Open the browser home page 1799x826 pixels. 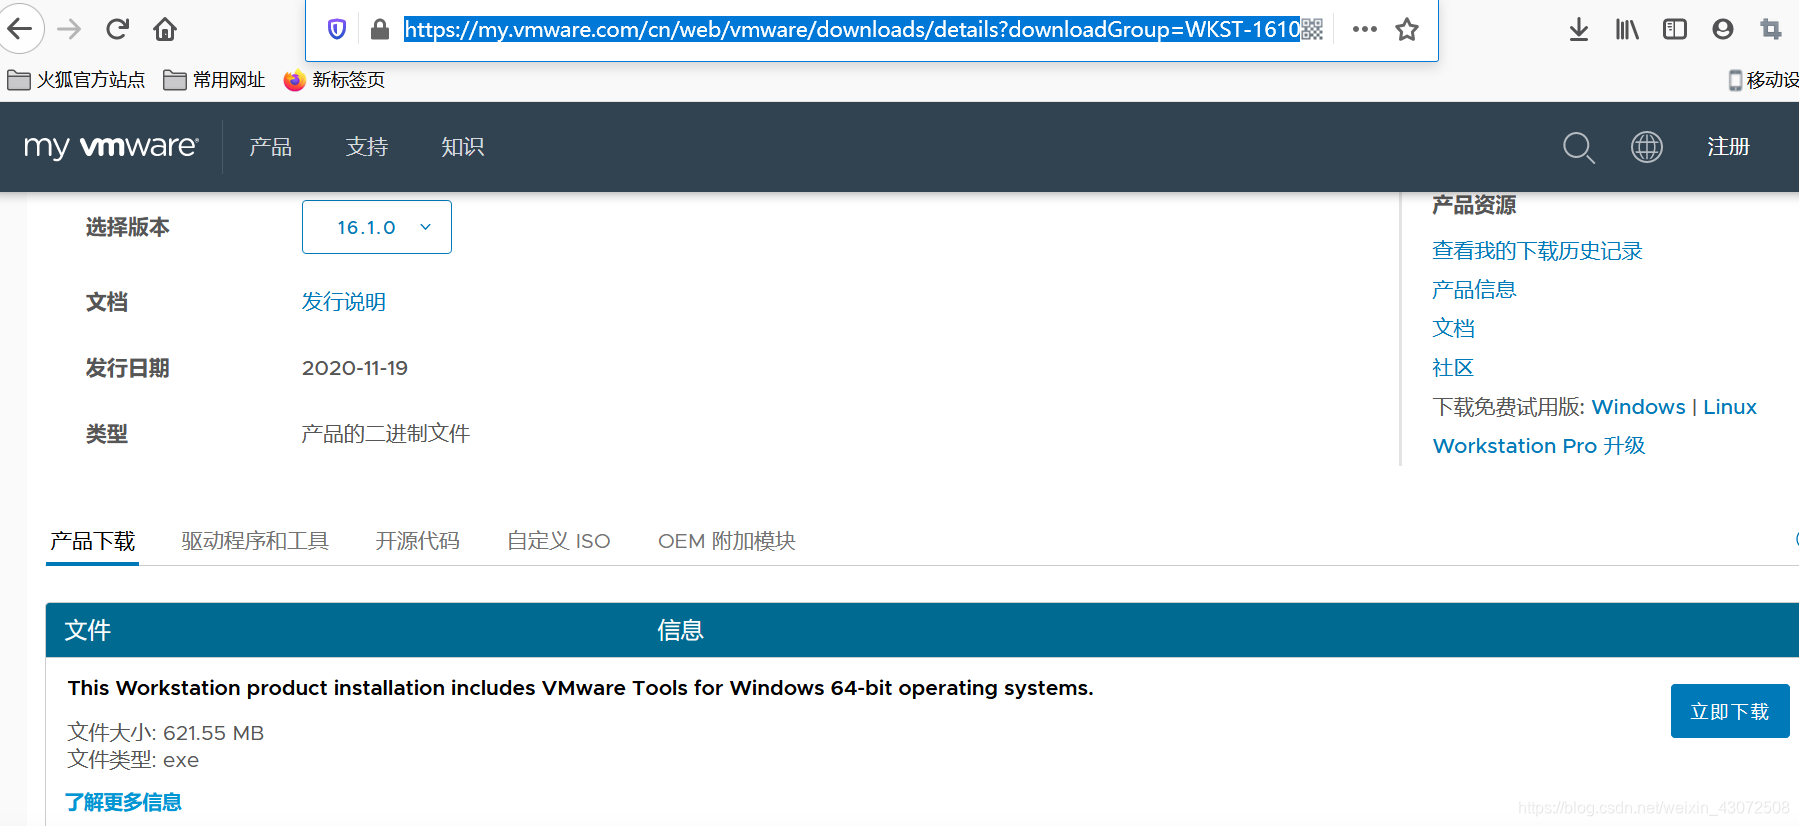pyautogui.click(x=165, y=29)
